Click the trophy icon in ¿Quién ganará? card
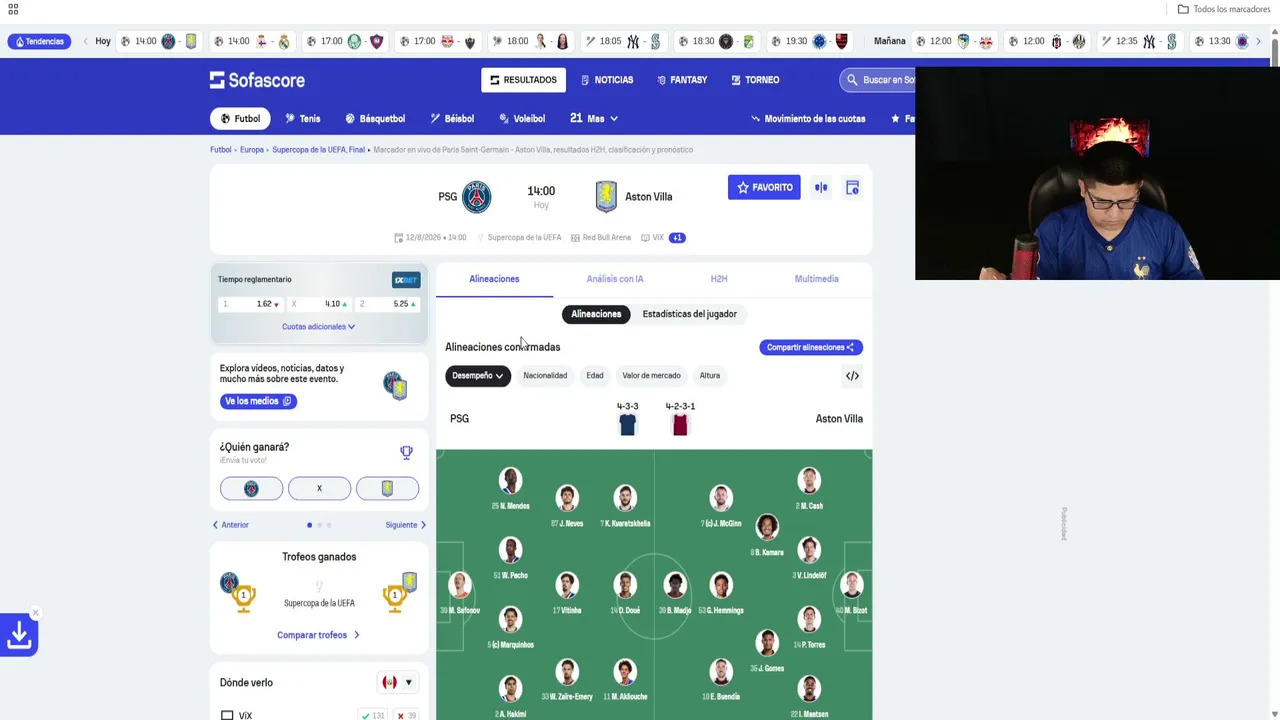This screenshot has width=1280, height=720. tap(406, 453)
